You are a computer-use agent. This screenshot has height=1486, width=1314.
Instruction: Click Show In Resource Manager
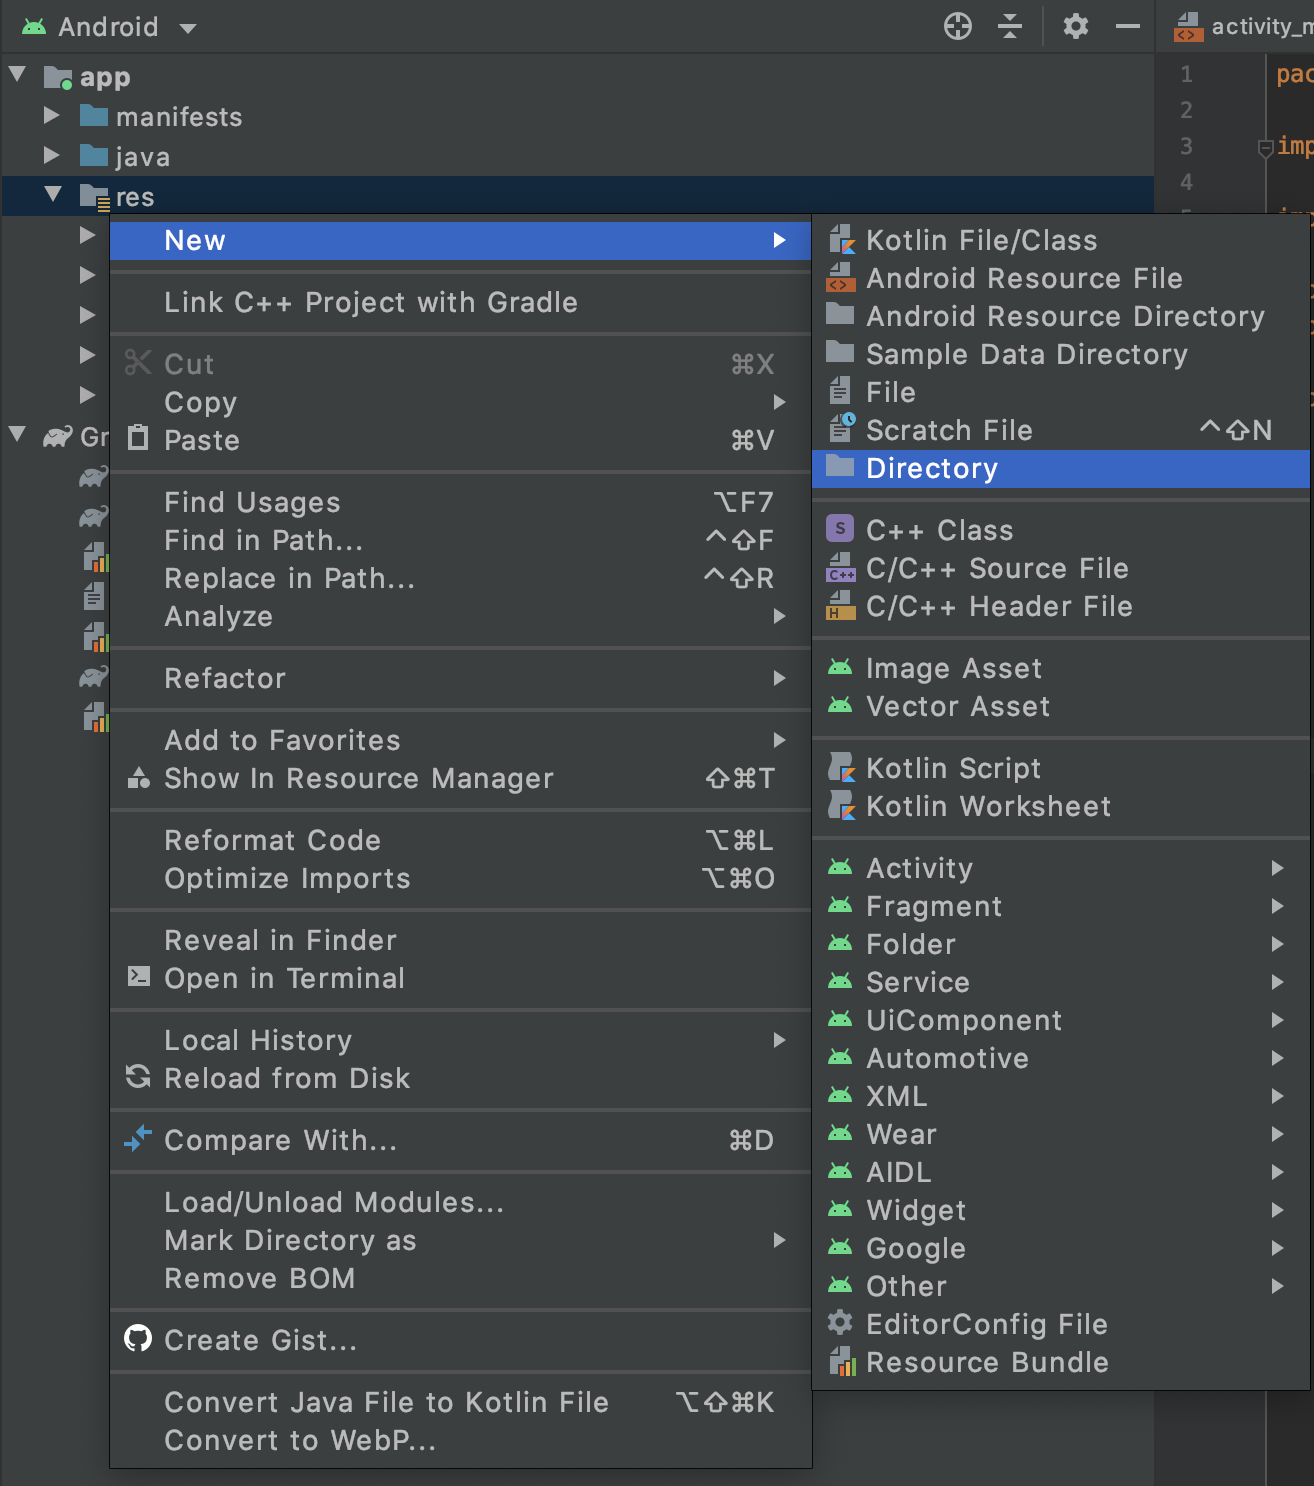[x=460, y=779]
